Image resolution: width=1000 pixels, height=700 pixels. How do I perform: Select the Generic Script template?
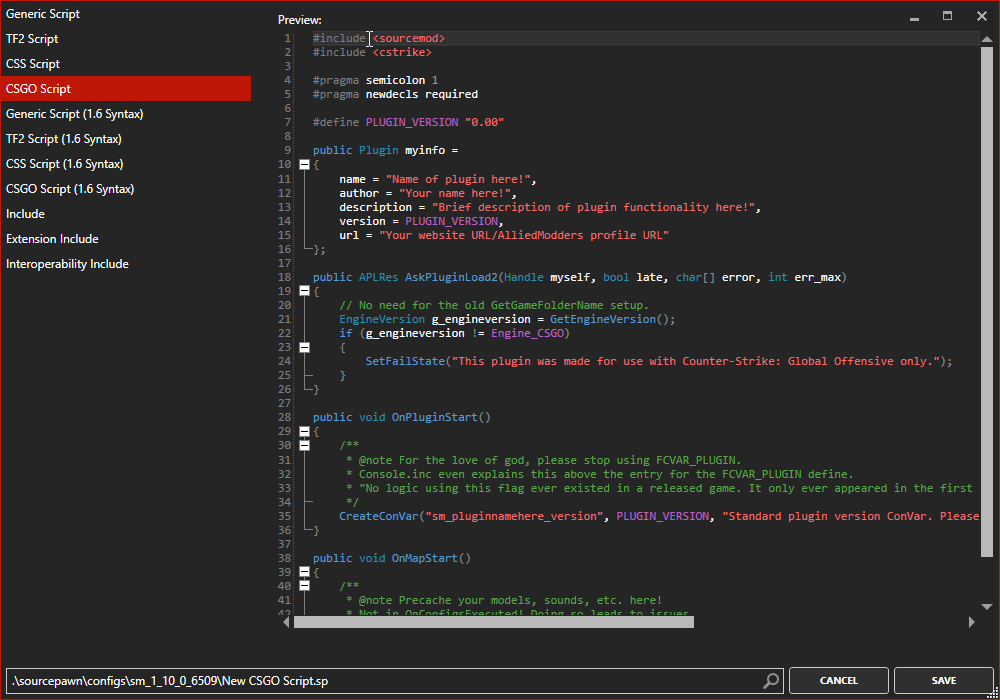126,13
